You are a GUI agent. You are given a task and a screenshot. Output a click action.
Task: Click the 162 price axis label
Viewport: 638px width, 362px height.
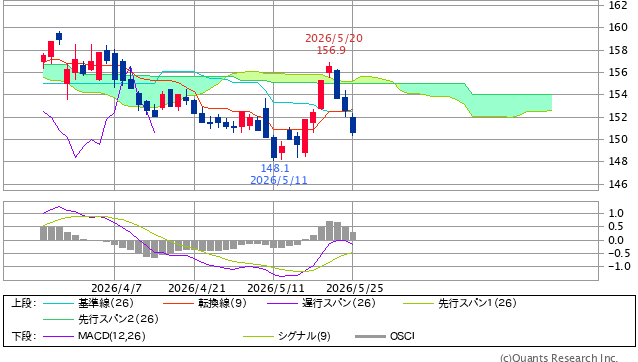(618, 5)
